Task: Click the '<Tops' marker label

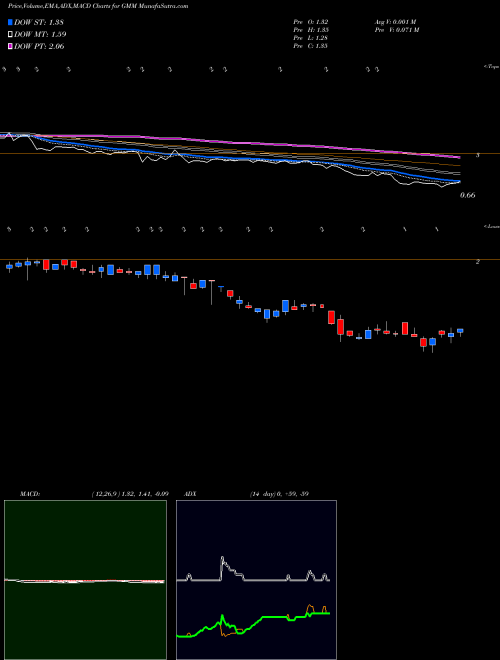Action: coord(492,67)
